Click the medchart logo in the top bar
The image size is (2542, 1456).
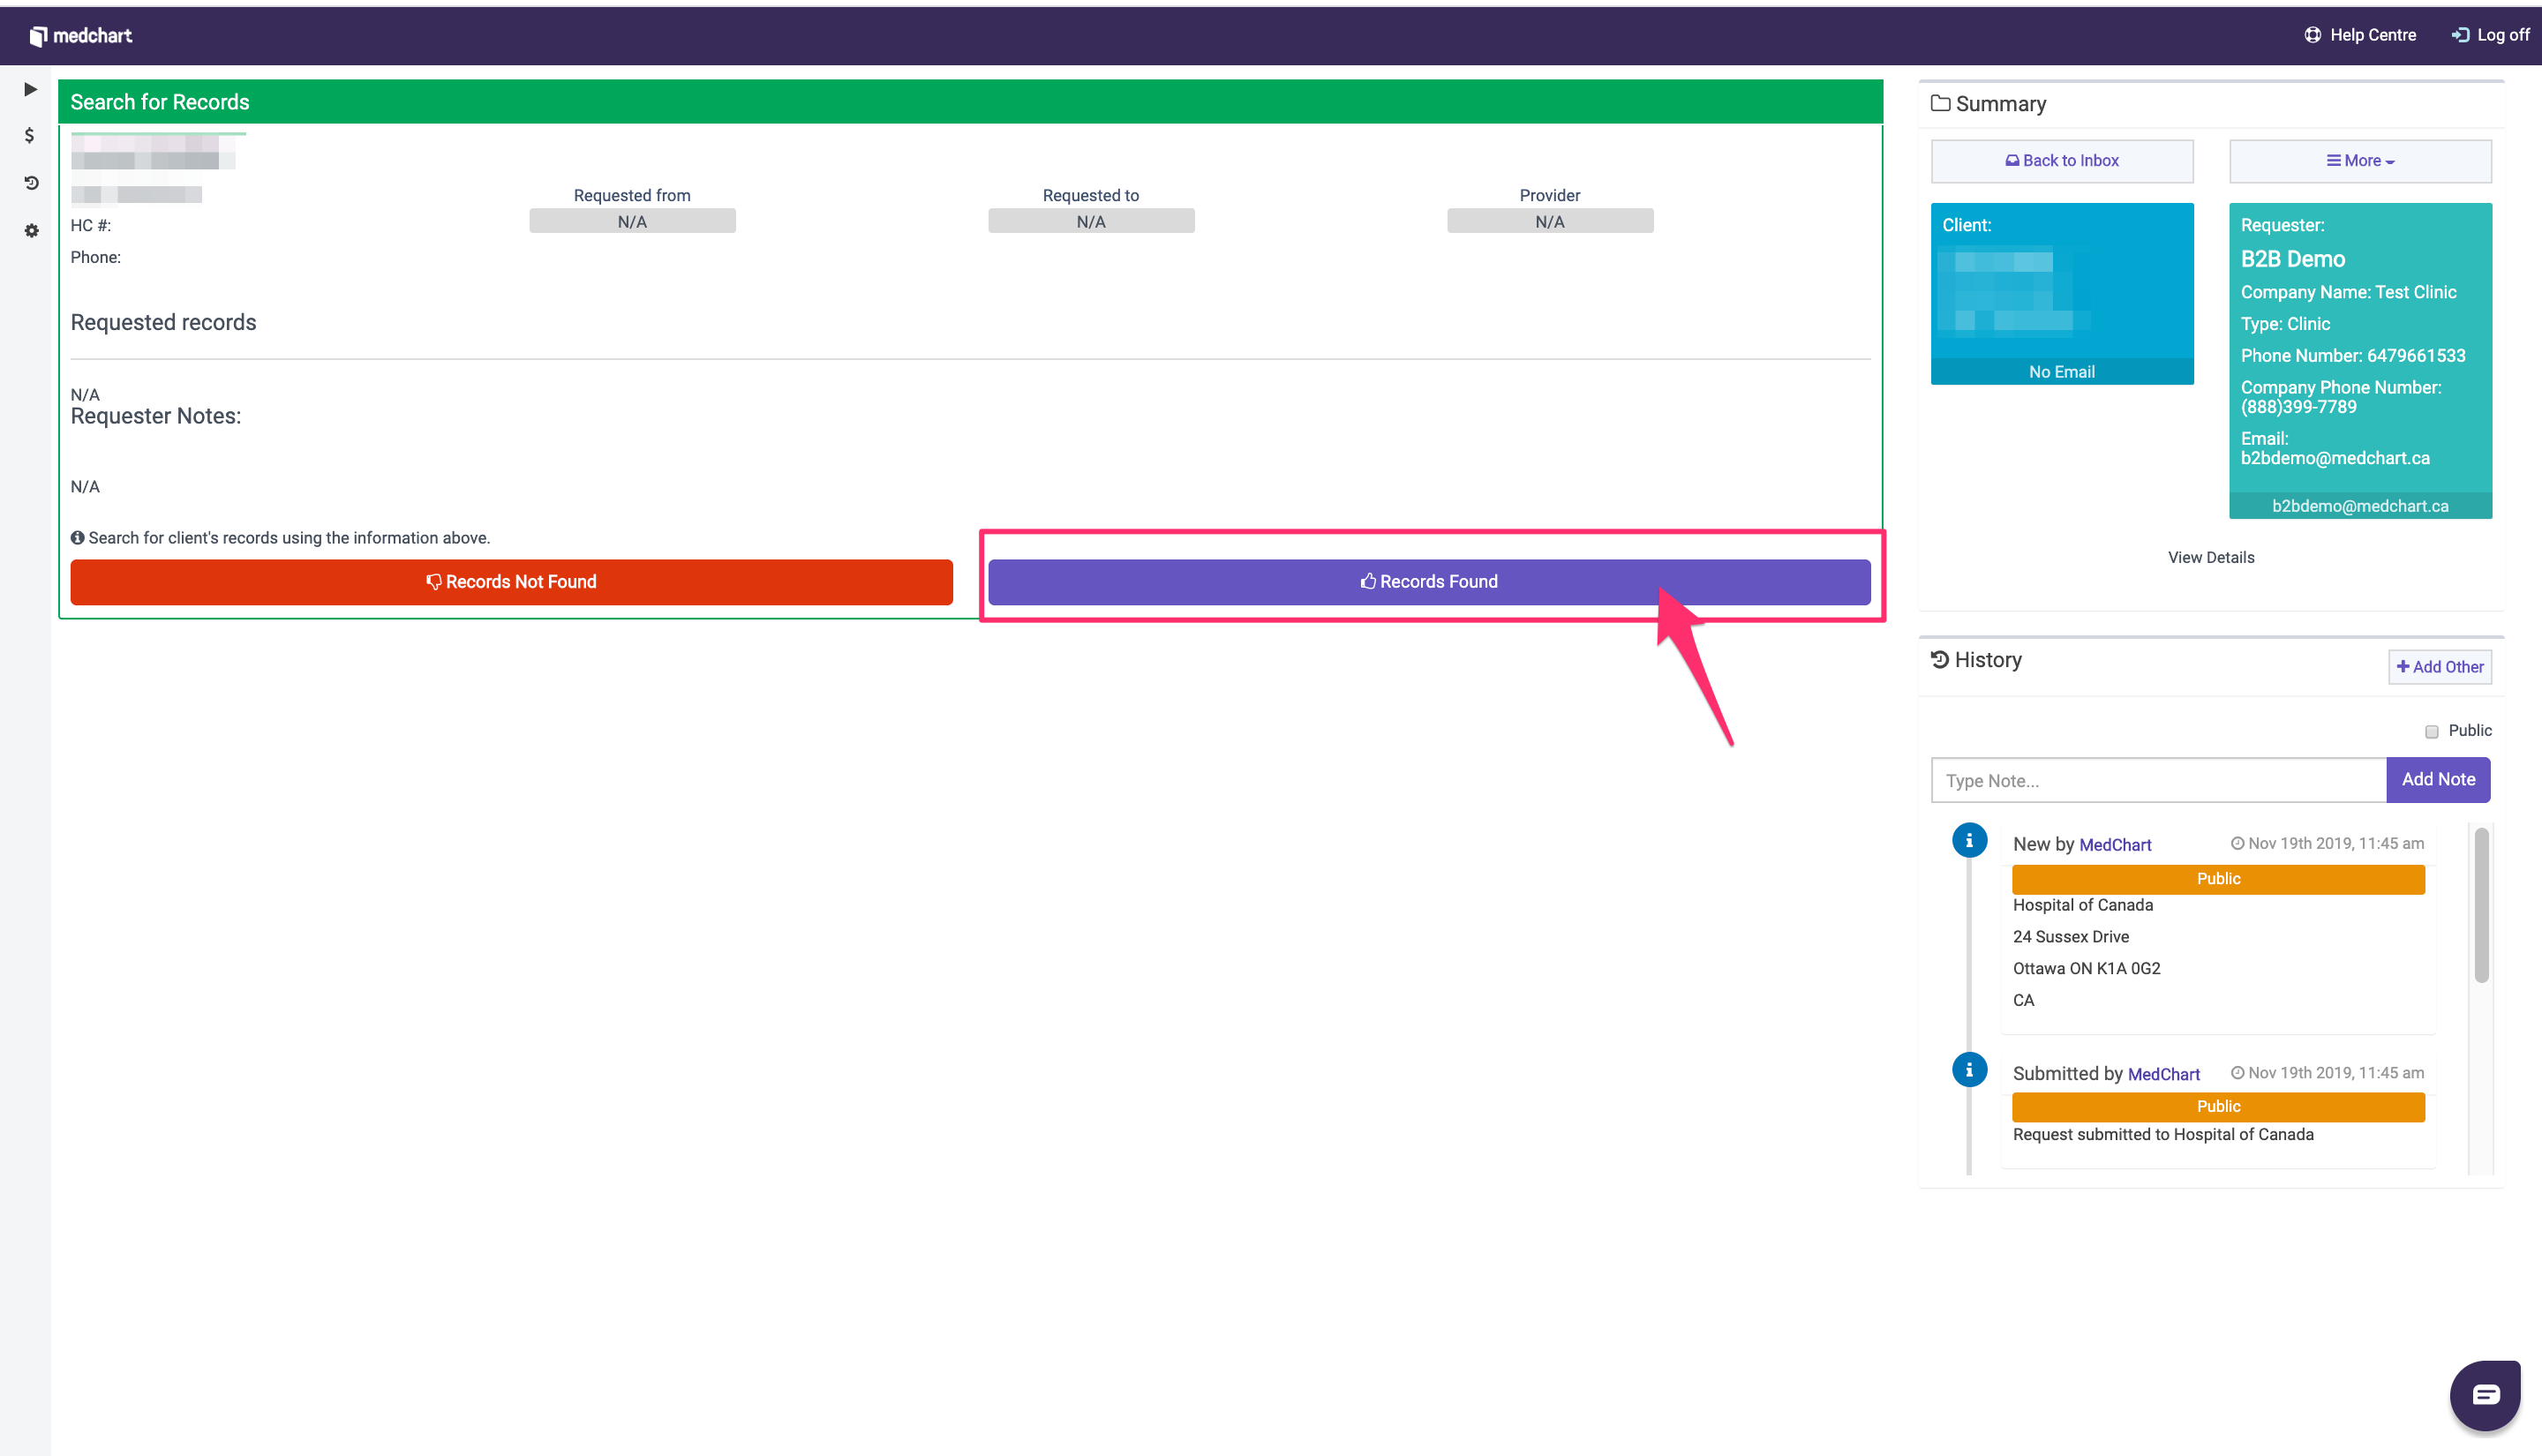pyautogui.click(x=82, y=35)
